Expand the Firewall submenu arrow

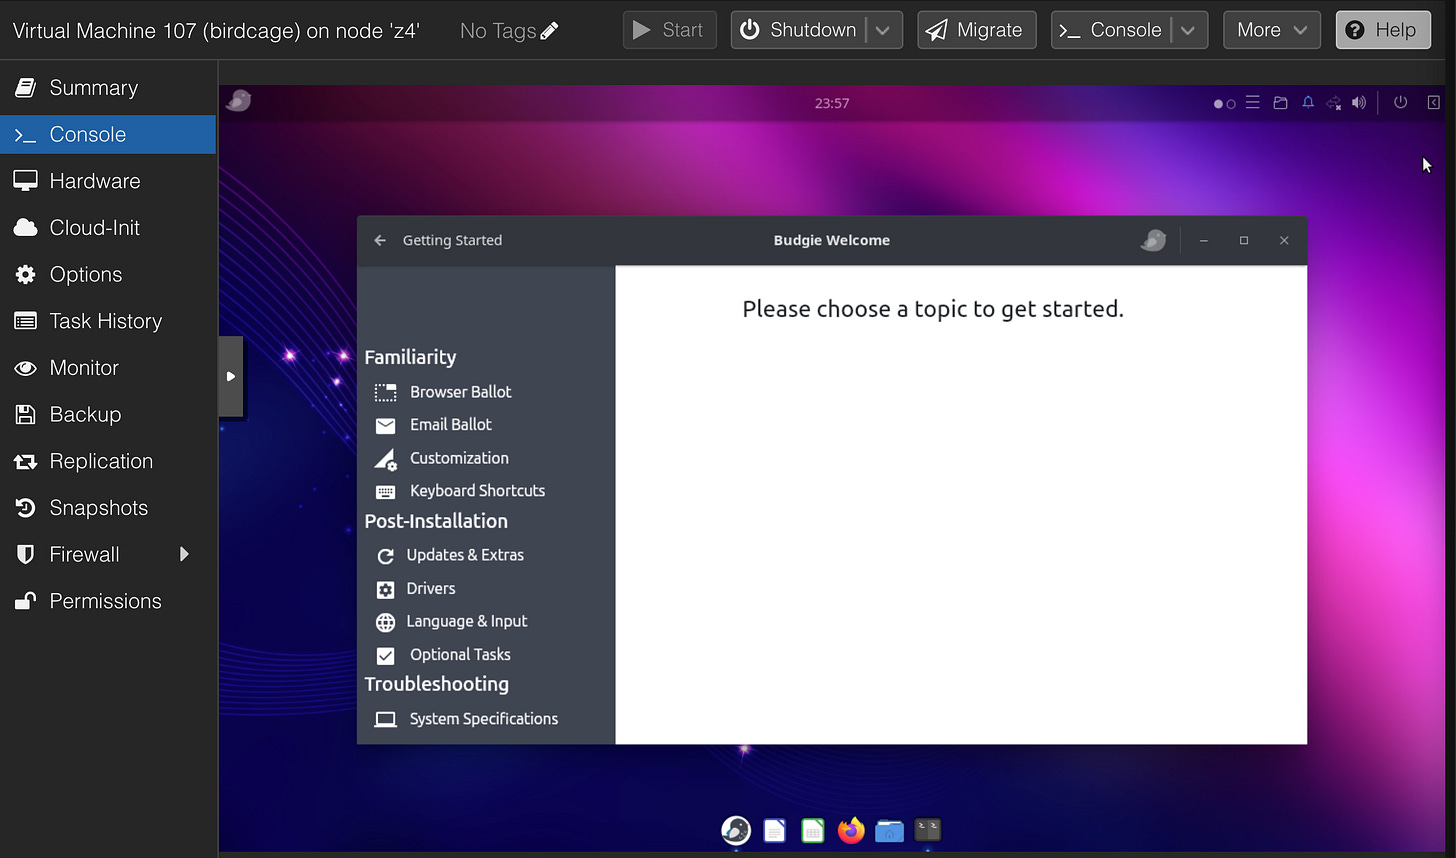pos(184,554)
